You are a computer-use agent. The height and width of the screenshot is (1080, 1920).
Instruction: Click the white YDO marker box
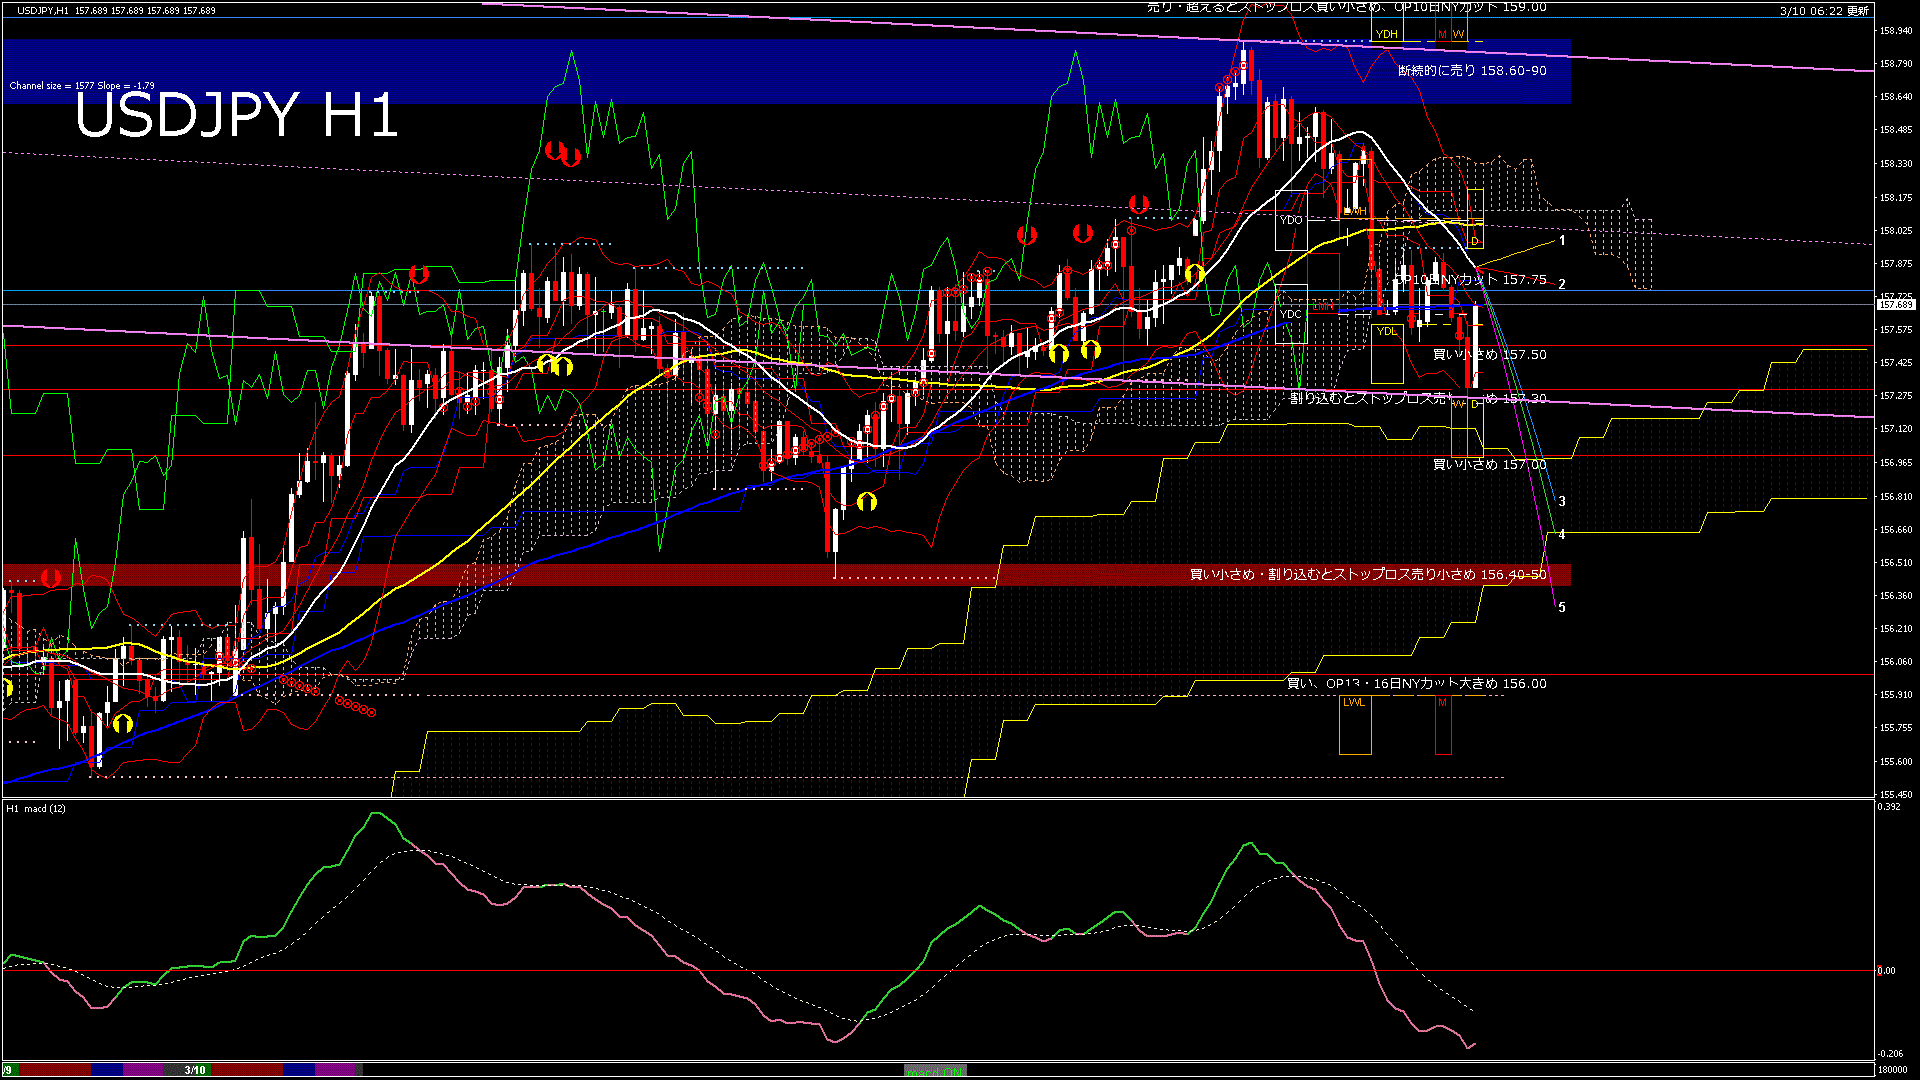[1291, 220]
